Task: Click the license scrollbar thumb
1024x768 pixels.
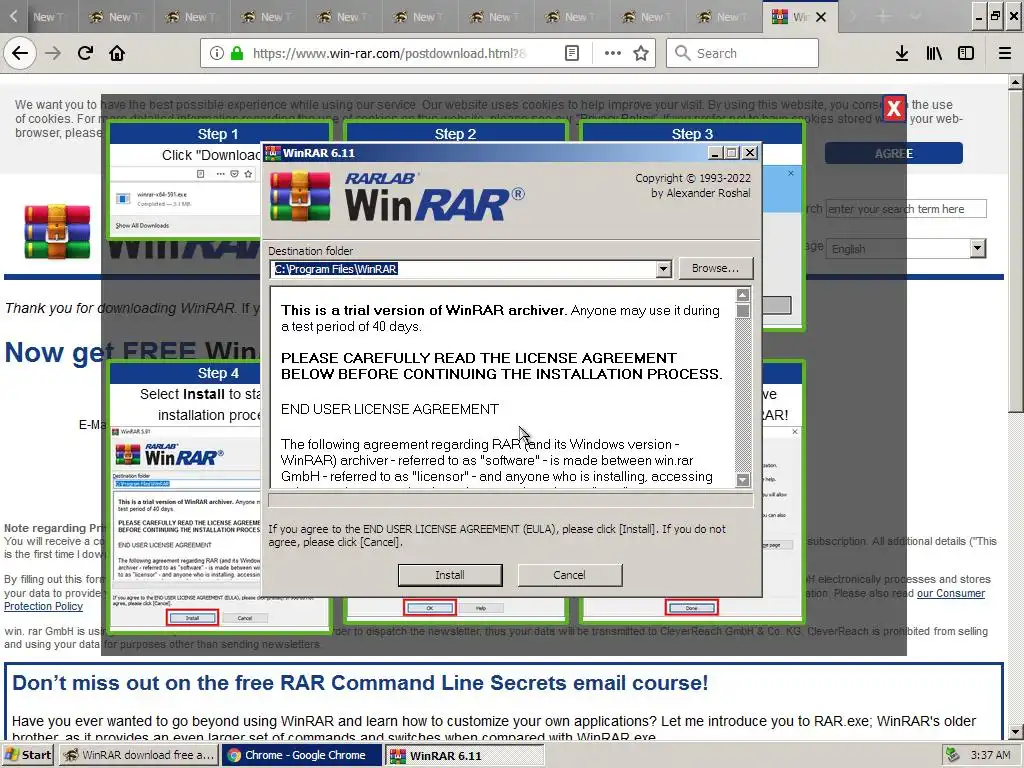Action: tap(743, 311)
